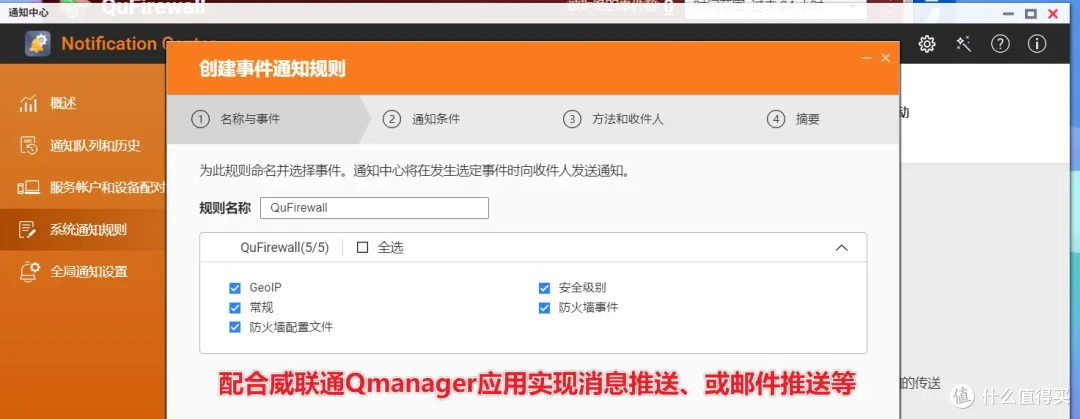Click the QuFirewall(5/5) category label
The image size is (1080, 419).
click(285, 248)
